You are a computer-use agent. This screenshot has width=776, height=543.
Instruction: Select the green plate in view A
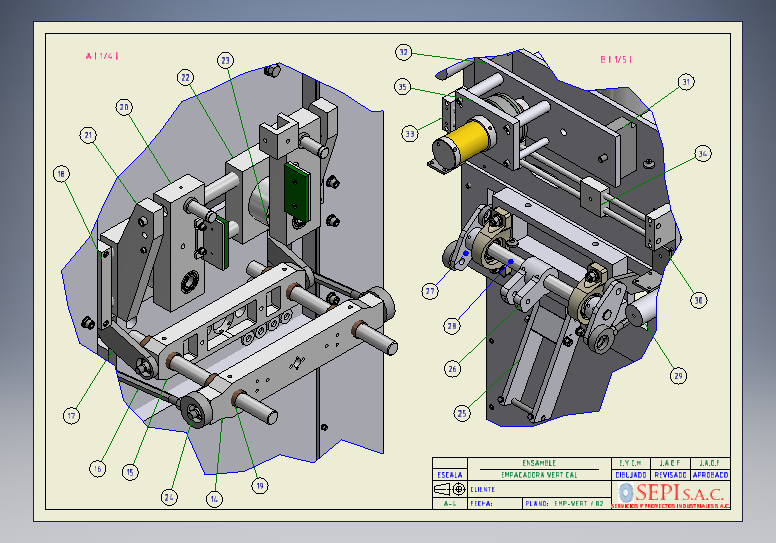(x=297, y=191)
